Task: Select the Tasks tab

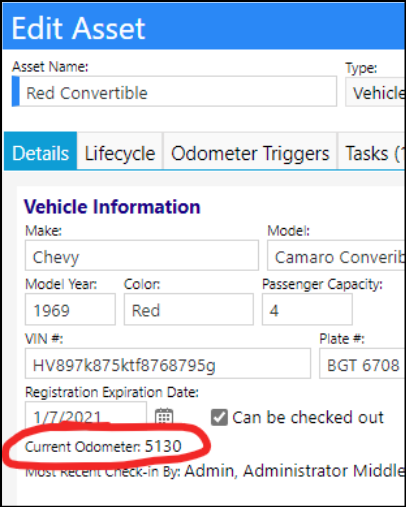Action: pos(372,153)
